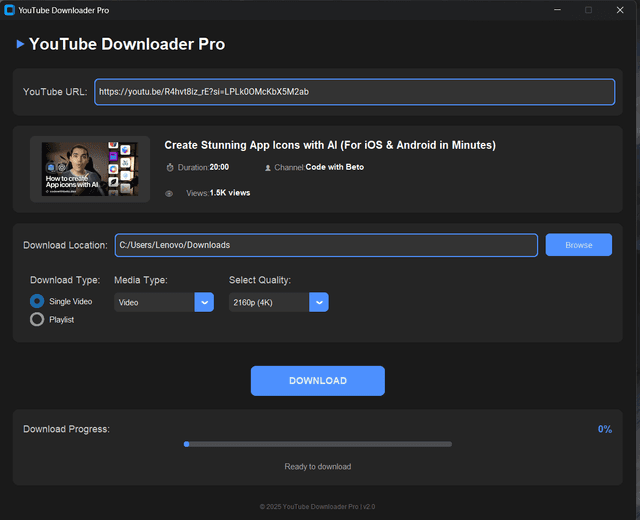The image size is (640, 520).
Task: Start the download with the DOWNLOAD button
Action: [318, 381]
